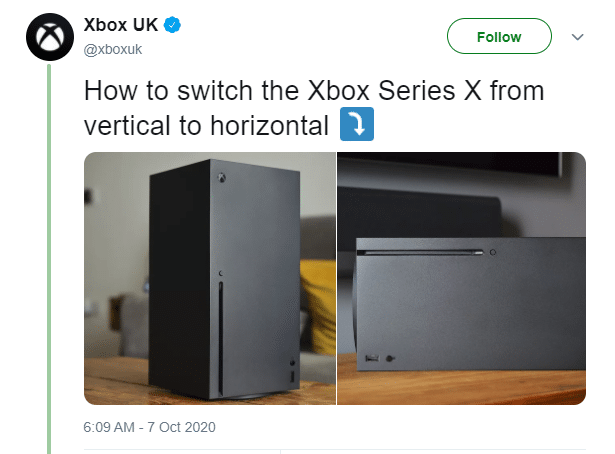The width and height of the screenshot is (615, 454).
Task: Click the blue curved arrow emoji
Action: 357,124
